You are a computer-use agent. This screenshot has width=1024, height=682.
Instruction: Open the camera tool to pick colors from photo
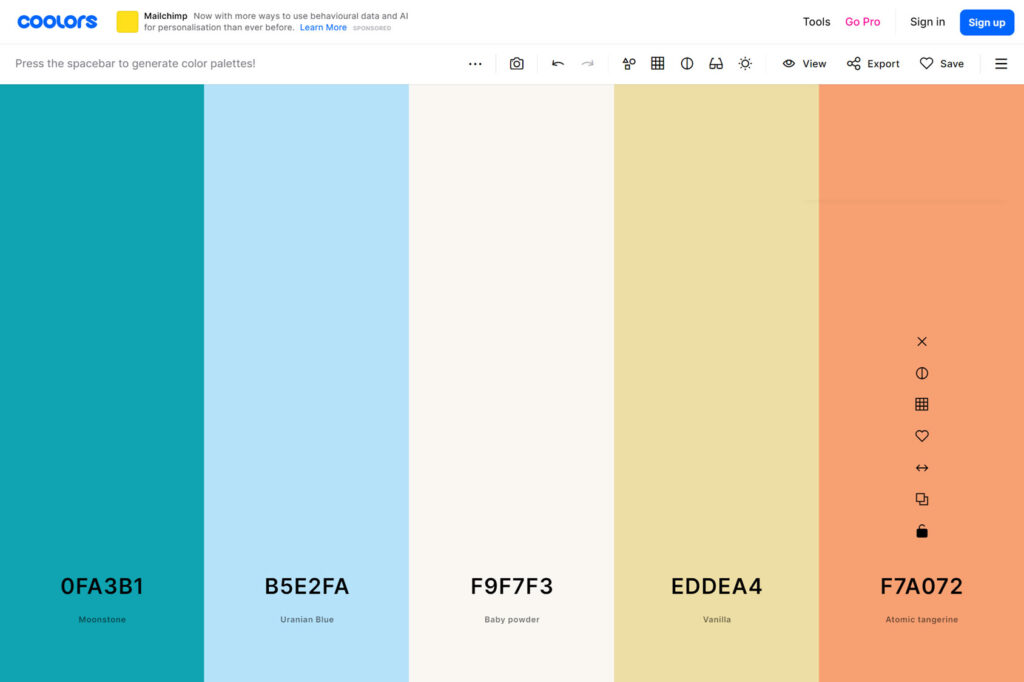coord(517,63)
